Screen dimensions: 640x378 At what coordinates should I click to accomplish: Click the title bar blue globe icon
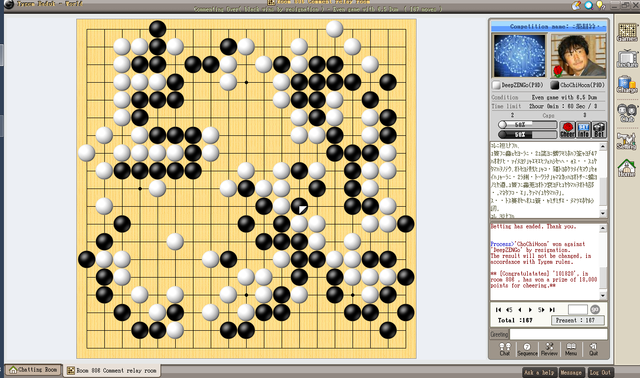(588, 5)
